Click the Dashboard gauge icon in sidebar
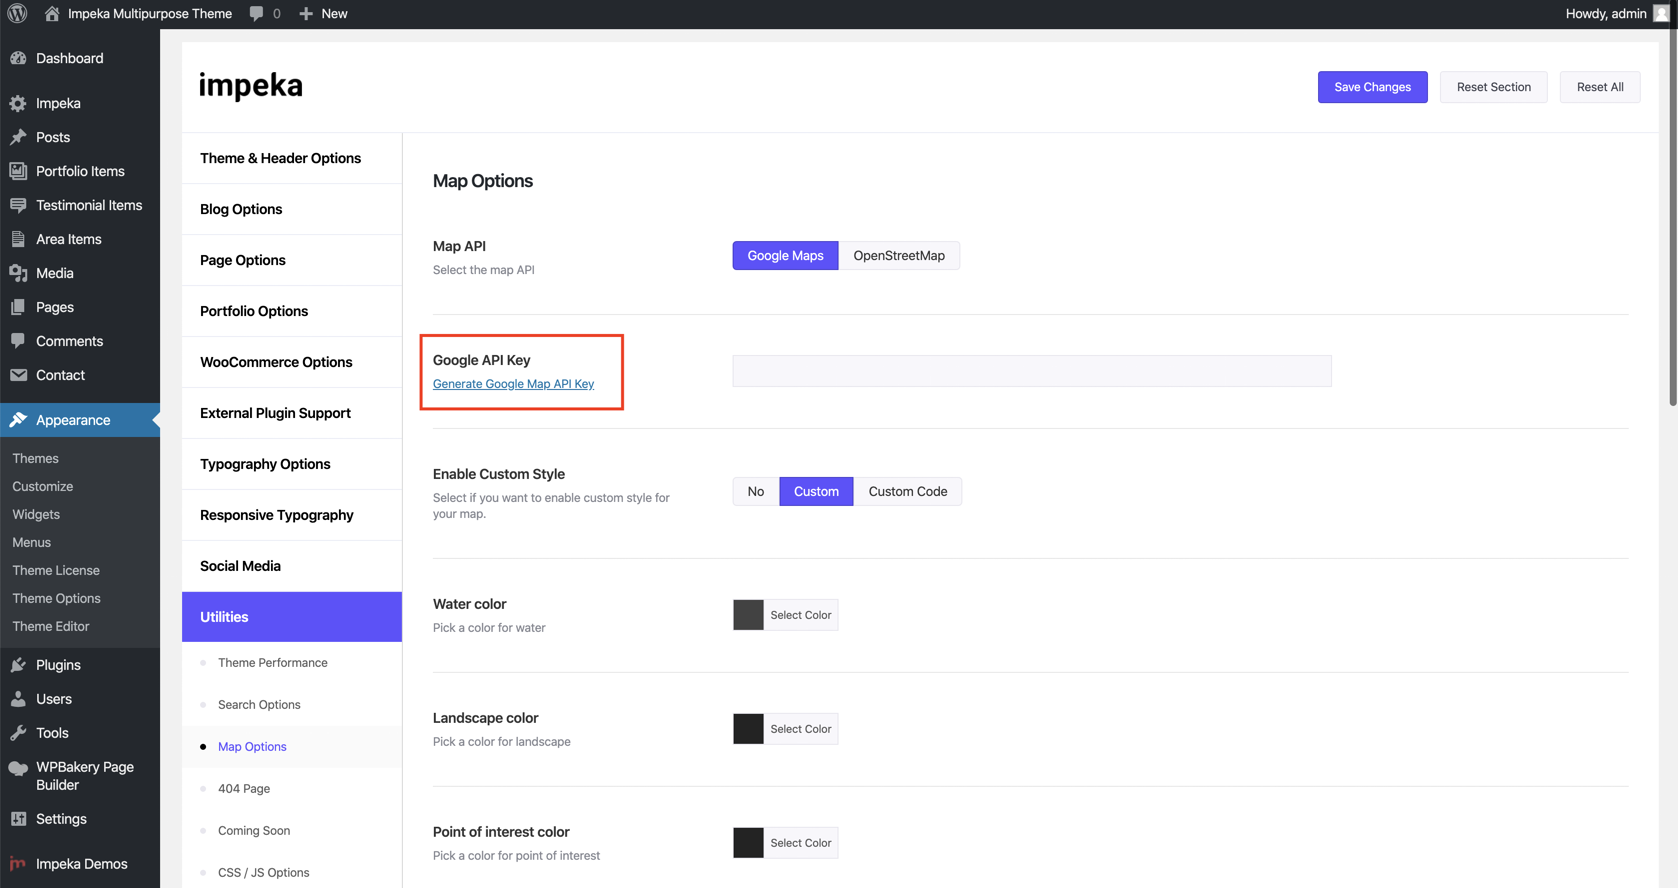 18,58
